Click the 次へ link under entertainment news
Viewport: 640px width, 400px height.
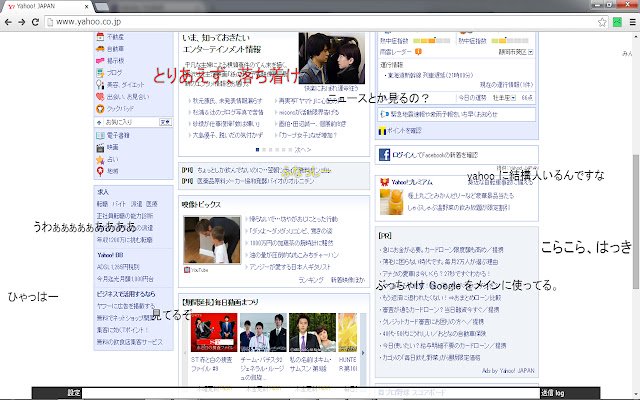tap(303, 149)
